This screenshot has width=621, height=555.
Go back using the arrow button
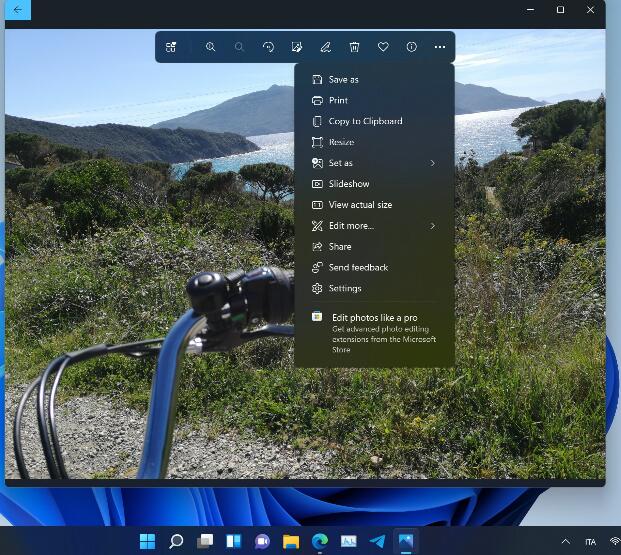pyautogui.click(x=17, y=10)
